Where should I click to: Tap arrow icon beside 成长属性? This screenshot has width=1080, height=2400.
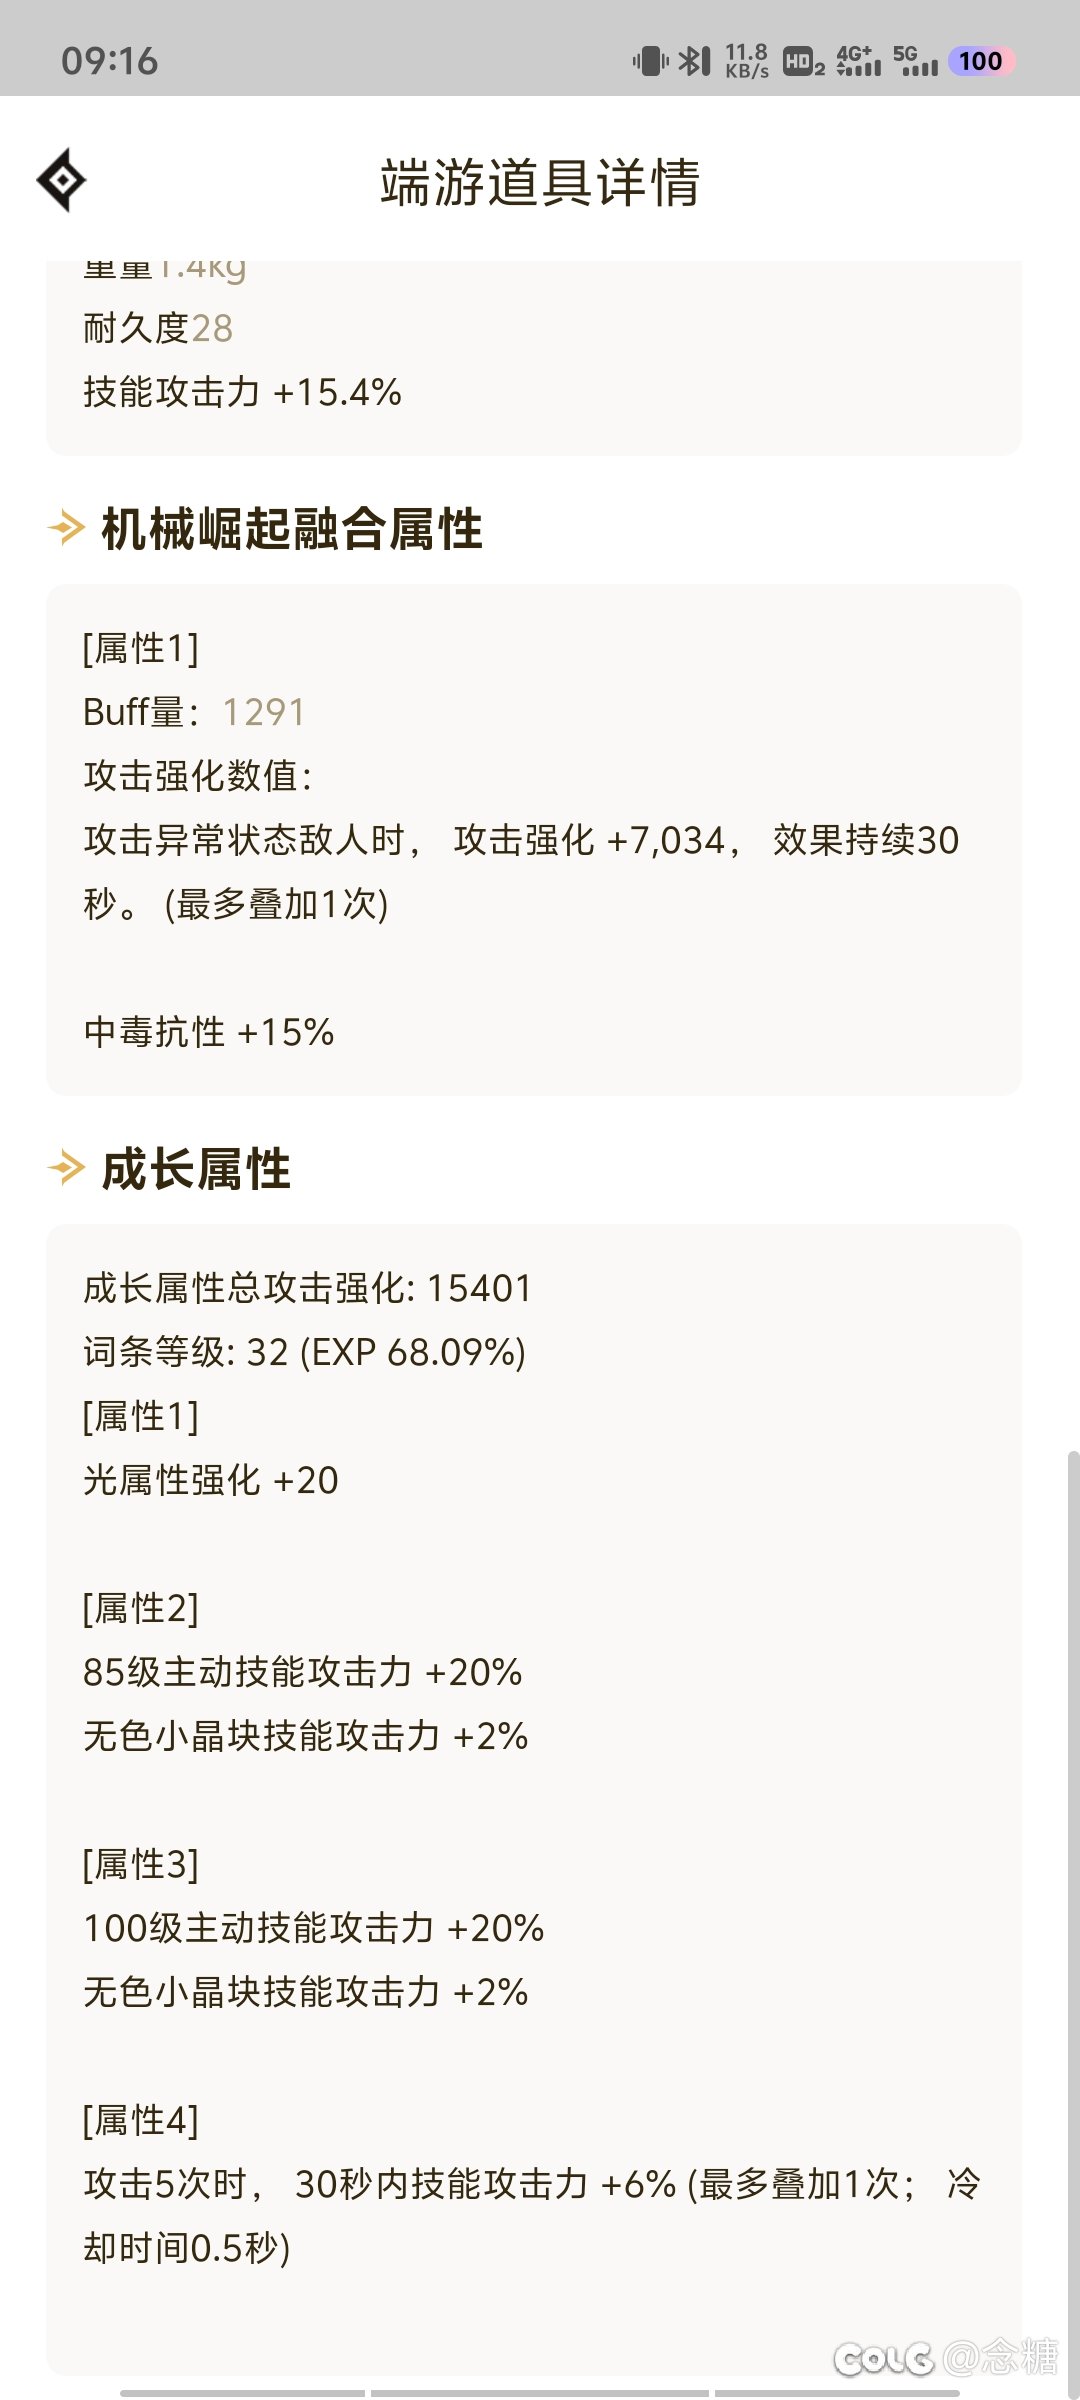click(66, 1168)
